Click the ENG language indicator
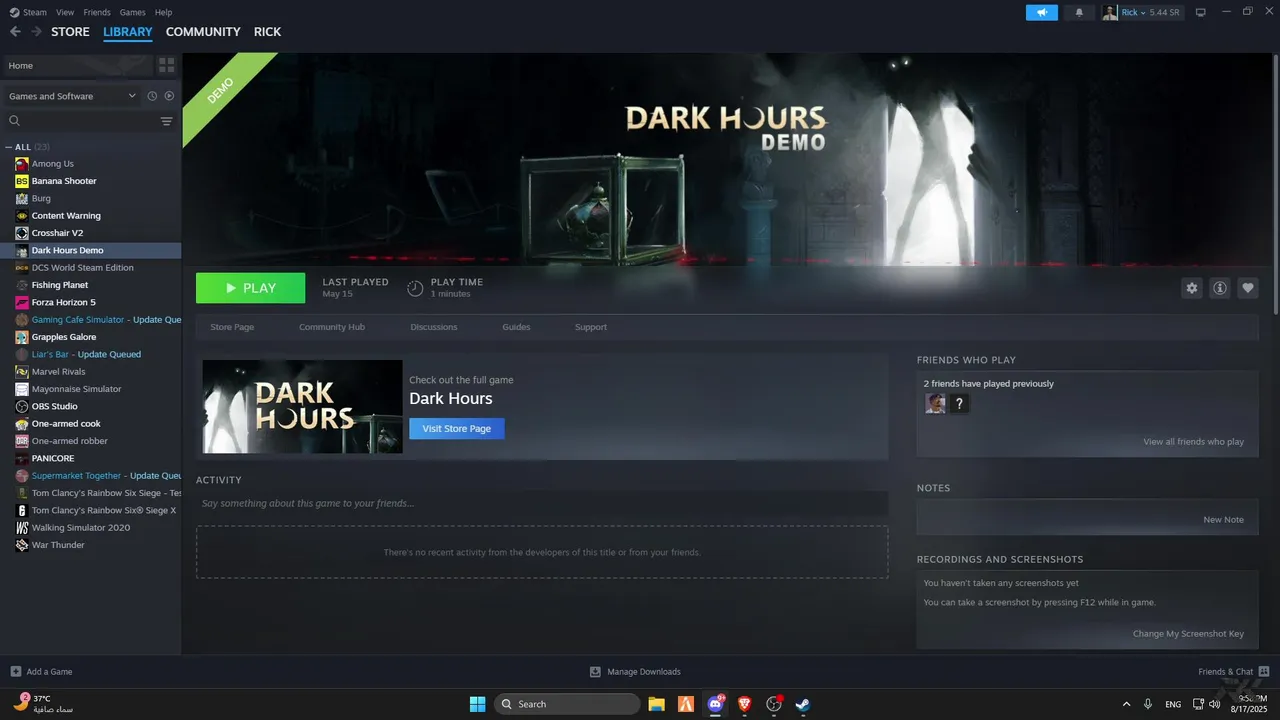 click(x=1173, y=705)
